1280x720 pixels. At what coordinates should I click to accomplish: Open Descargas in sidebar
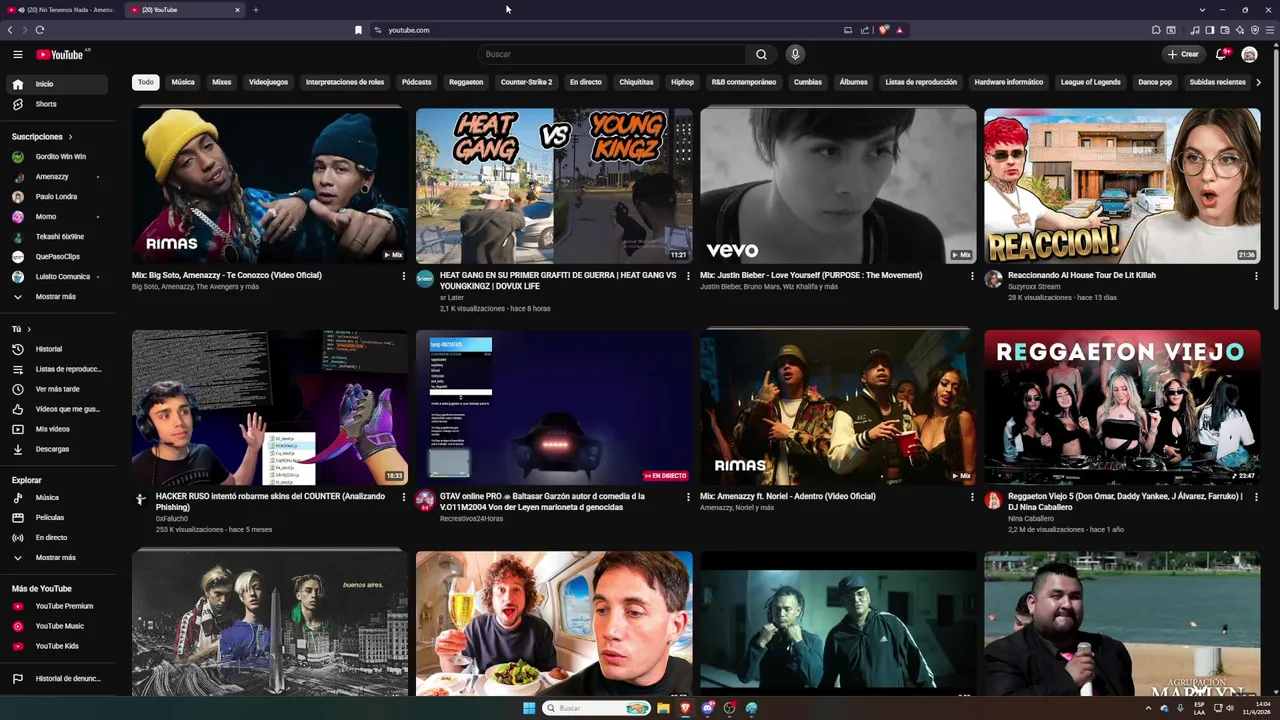point(57,449)
